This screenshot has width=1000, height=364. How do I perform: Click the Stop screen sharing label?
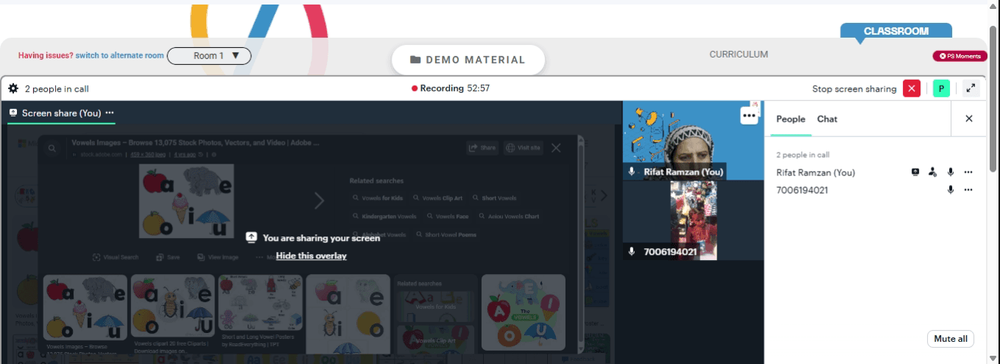(854, 89)
